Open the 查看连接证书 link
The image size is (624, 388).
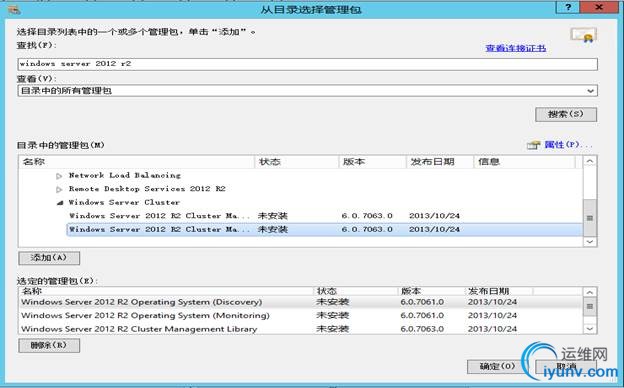click(x=516, y=48)
